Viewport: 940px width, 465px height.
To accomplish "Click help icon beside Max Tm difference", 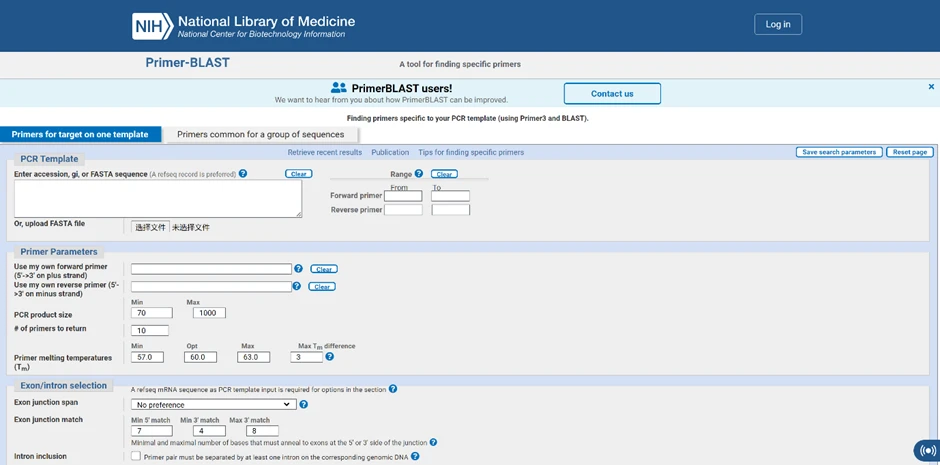I will coord(329,357).
